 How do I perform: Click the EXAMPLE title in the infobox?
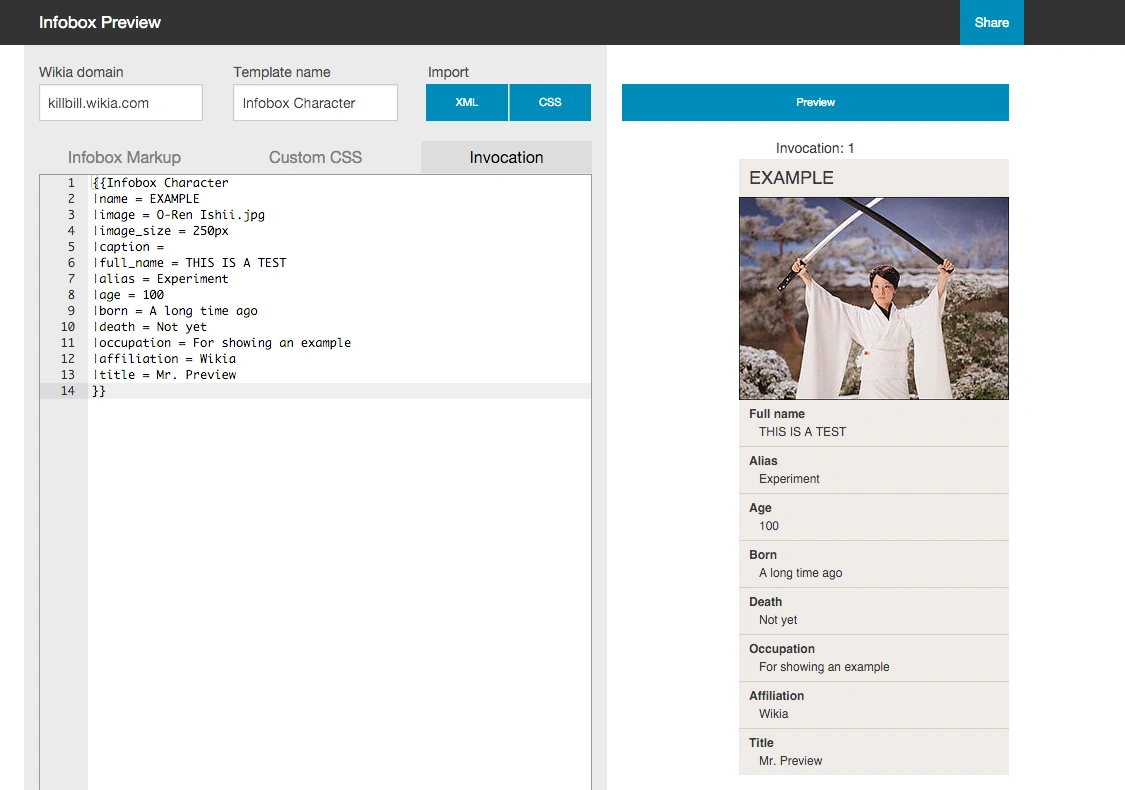[x=791, y=178]
